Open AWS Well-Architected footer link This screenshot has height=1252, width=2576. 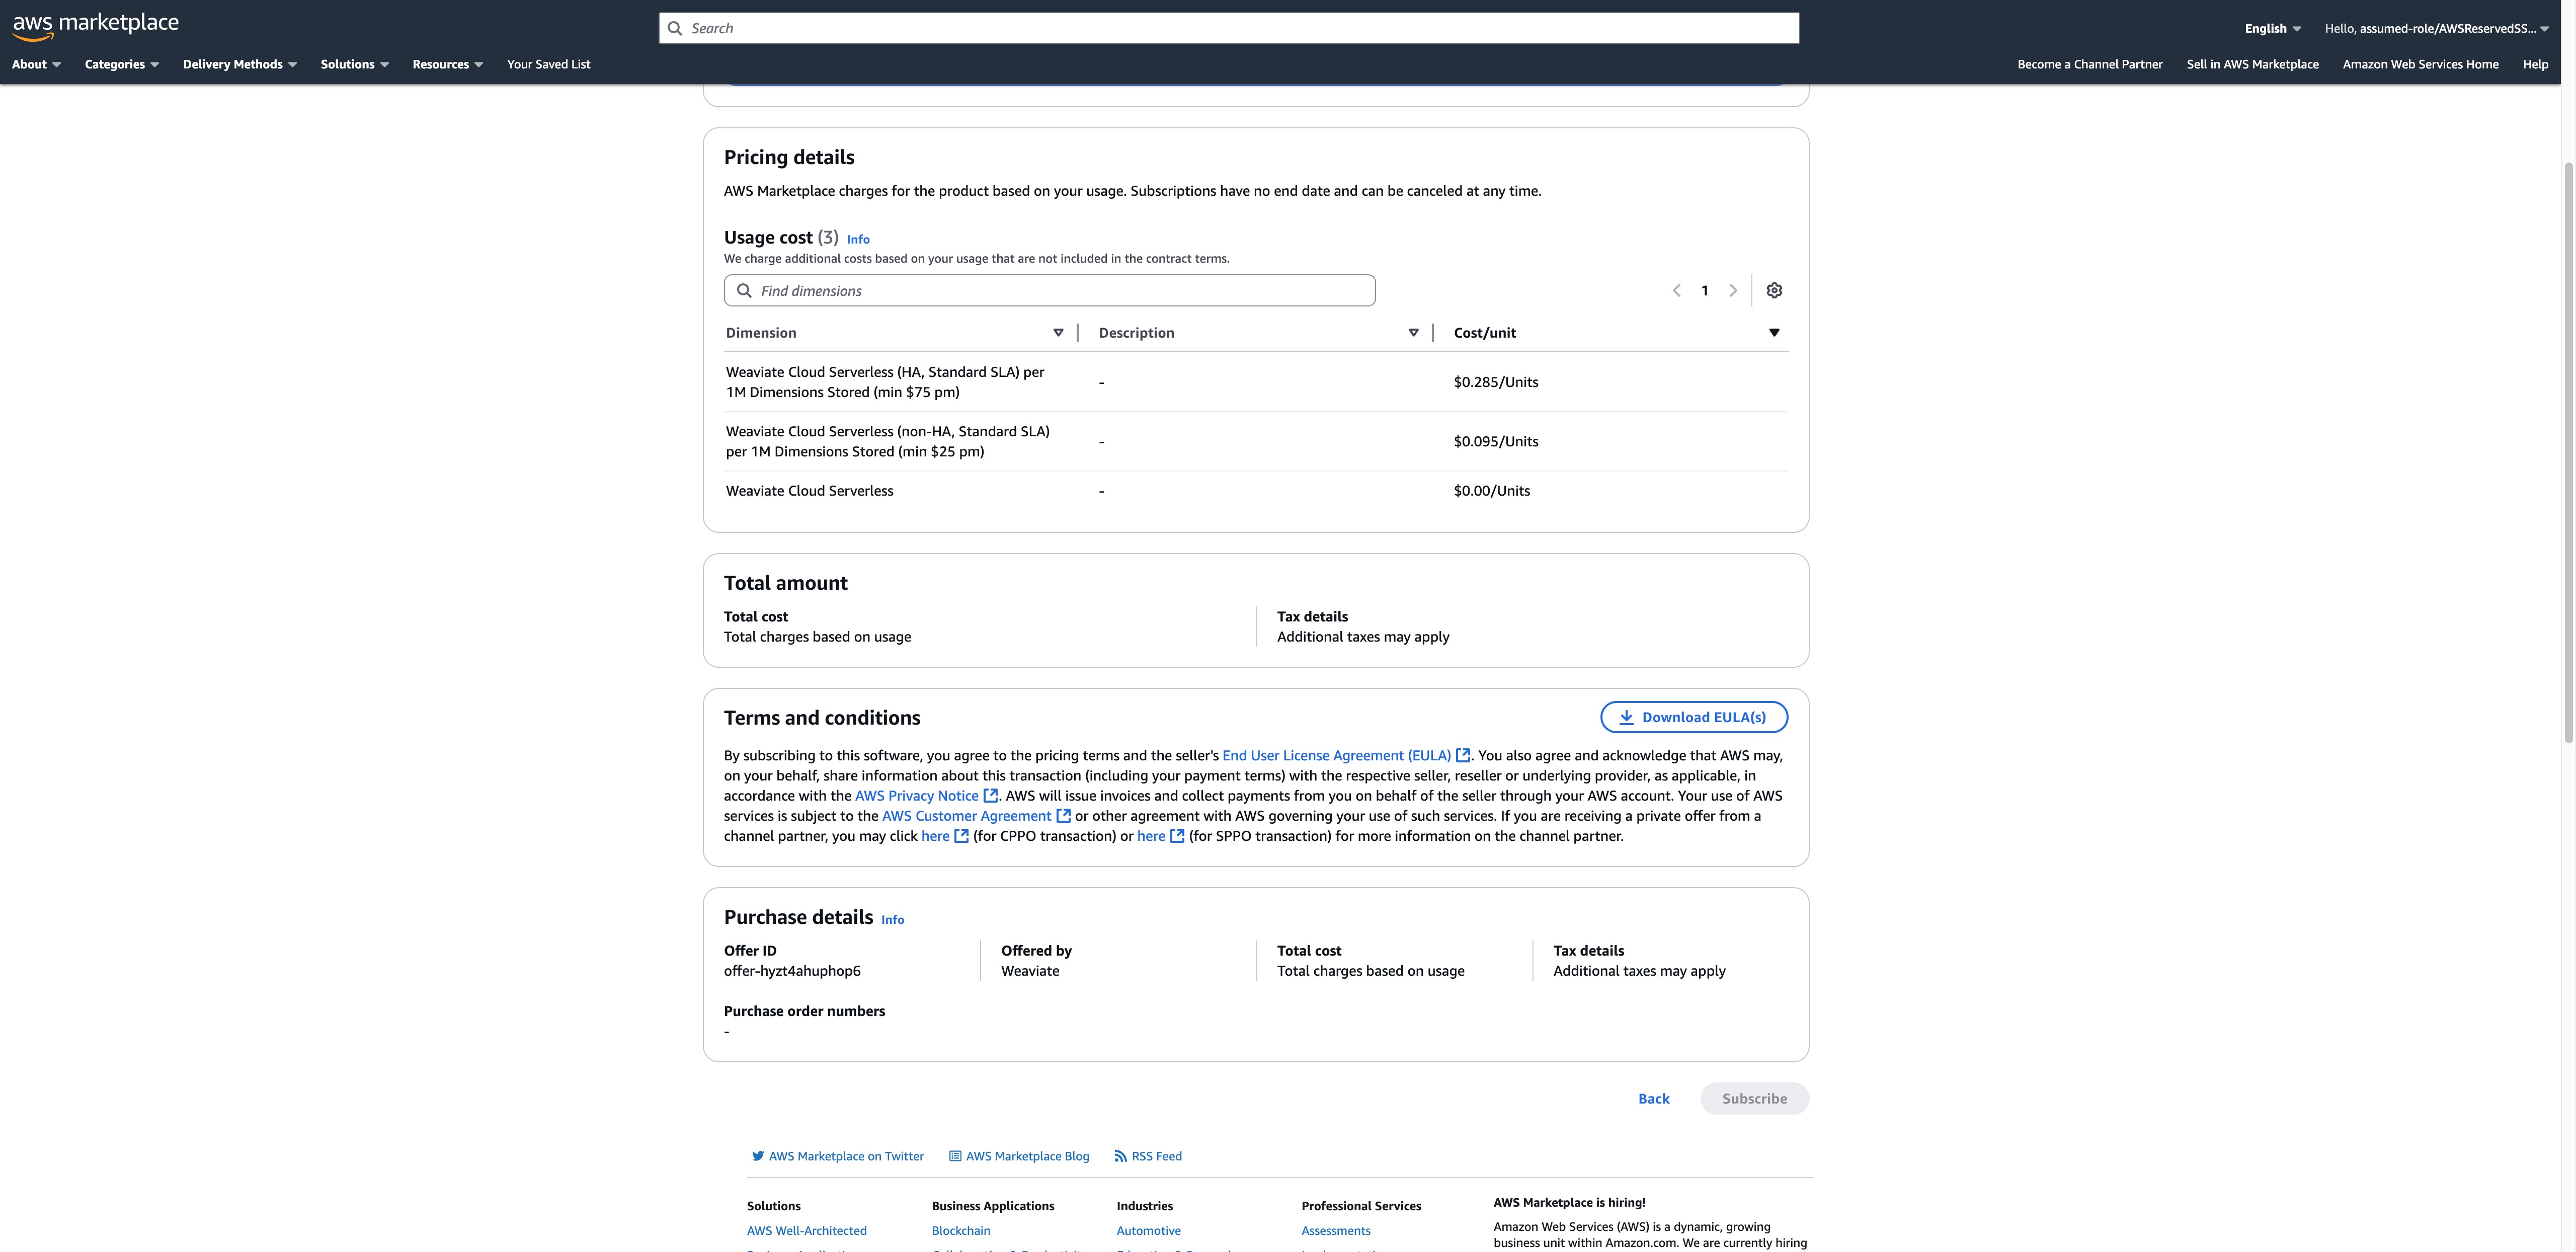pos(806,1231)
